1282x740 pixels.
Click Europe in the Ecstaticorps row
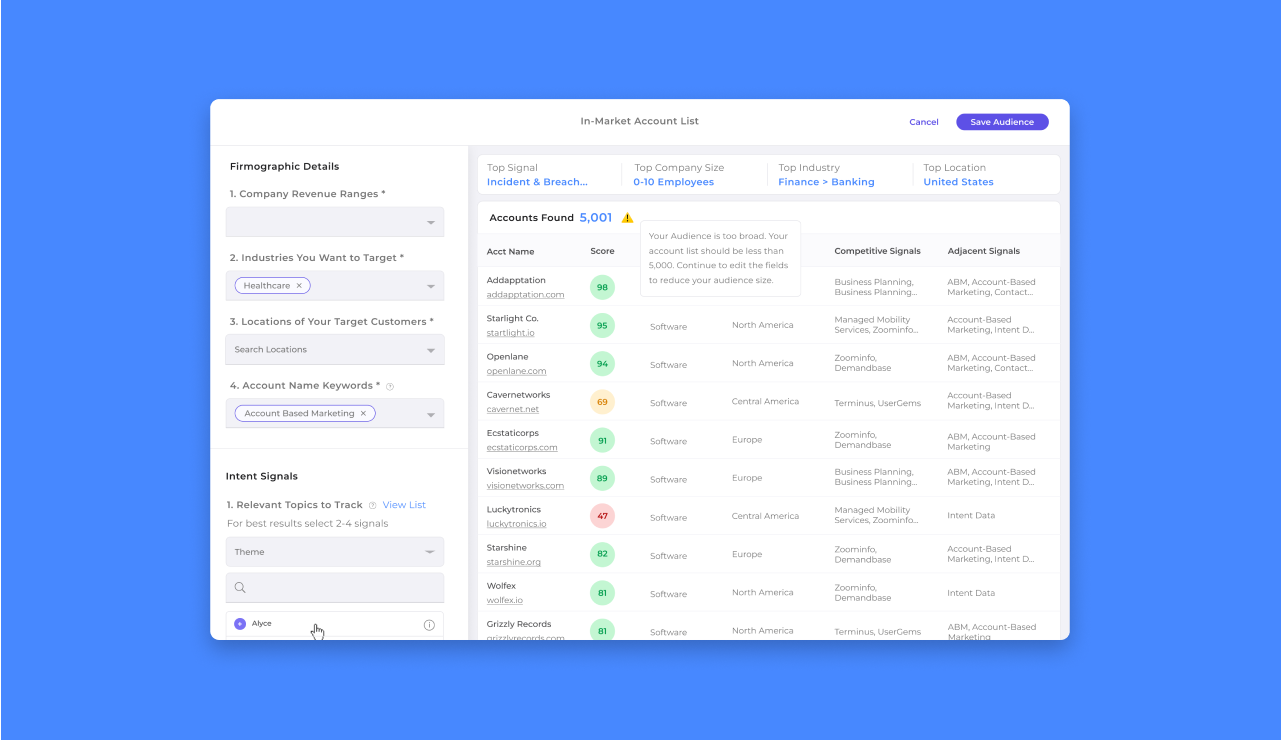click(x=747, y=440)
